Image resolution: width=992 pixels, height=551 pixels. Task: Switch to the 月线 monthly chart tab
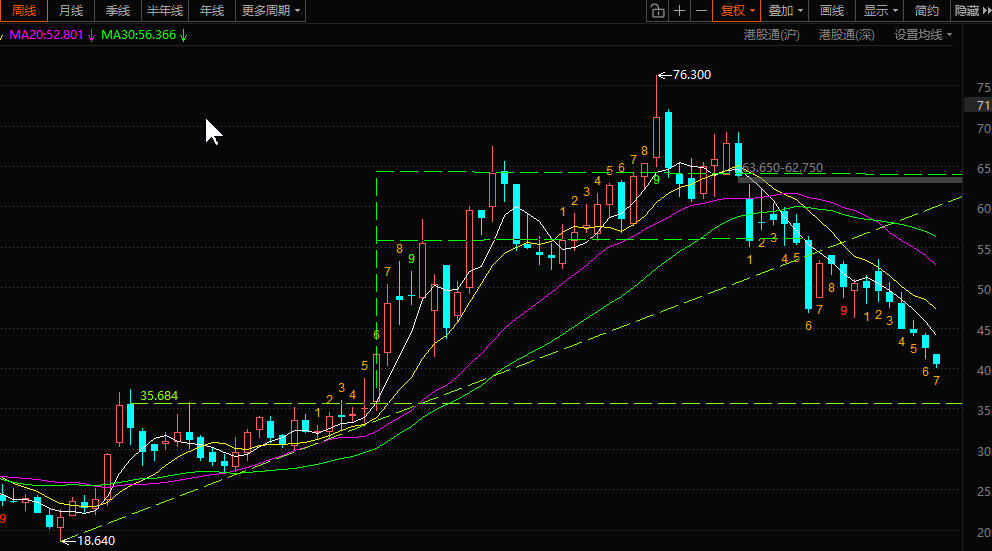(x=71, y=11)
